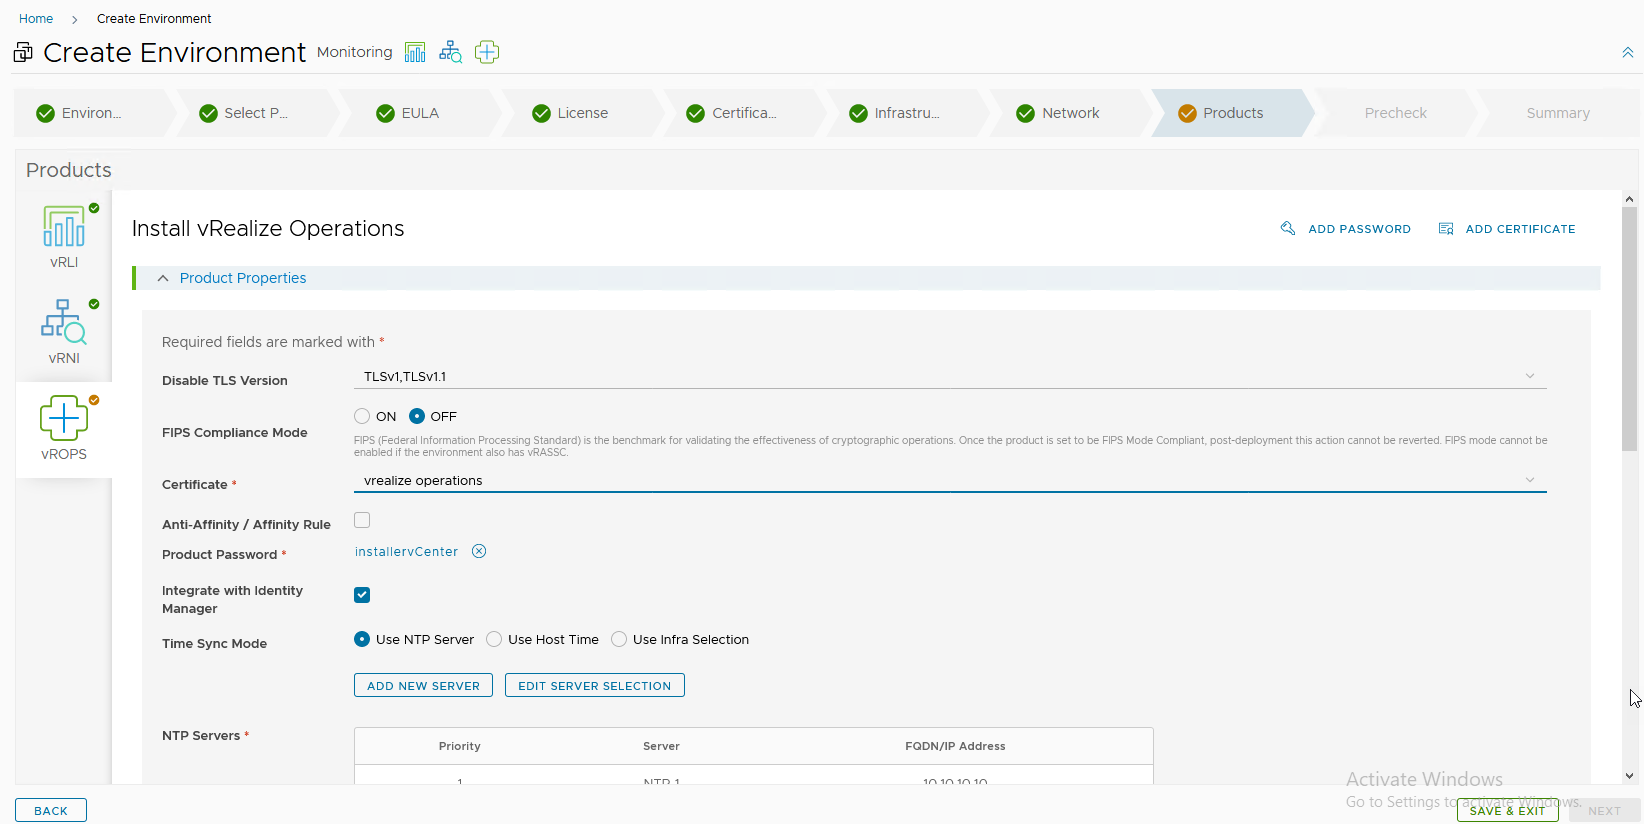Open the Certificate dropdown
1644x824 pixels.
tap(949, 481)
